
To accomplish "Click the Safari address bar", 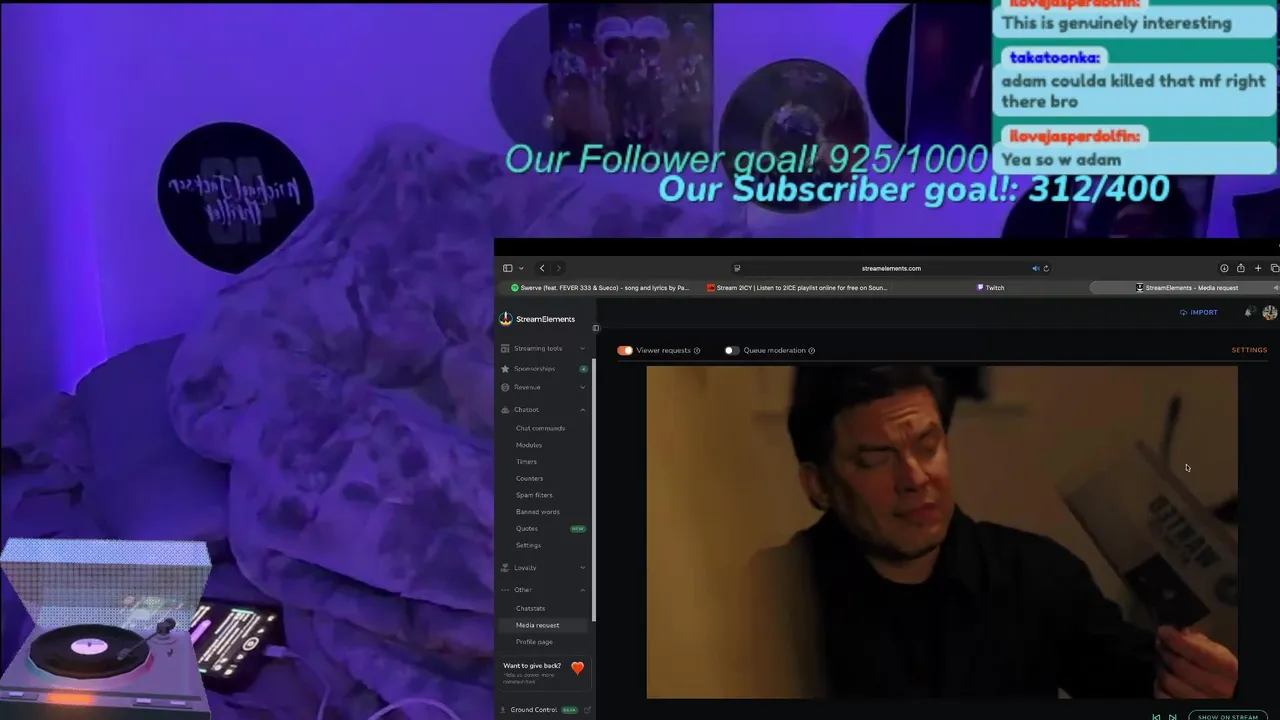I will 891,268.
